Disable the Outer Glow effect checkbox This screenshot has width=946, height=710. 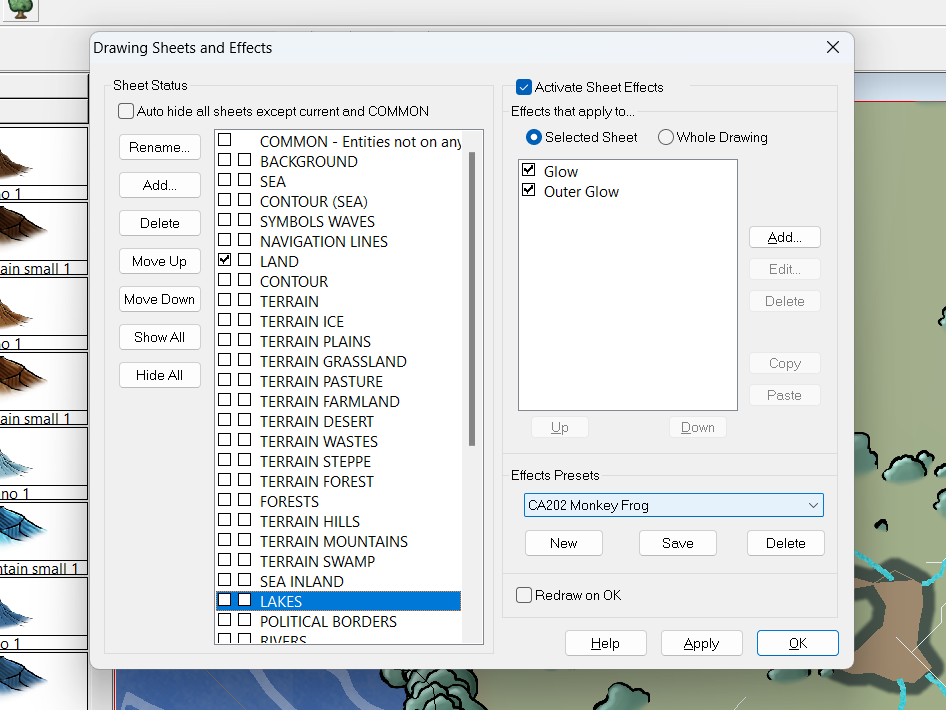[x=529, y=191]
